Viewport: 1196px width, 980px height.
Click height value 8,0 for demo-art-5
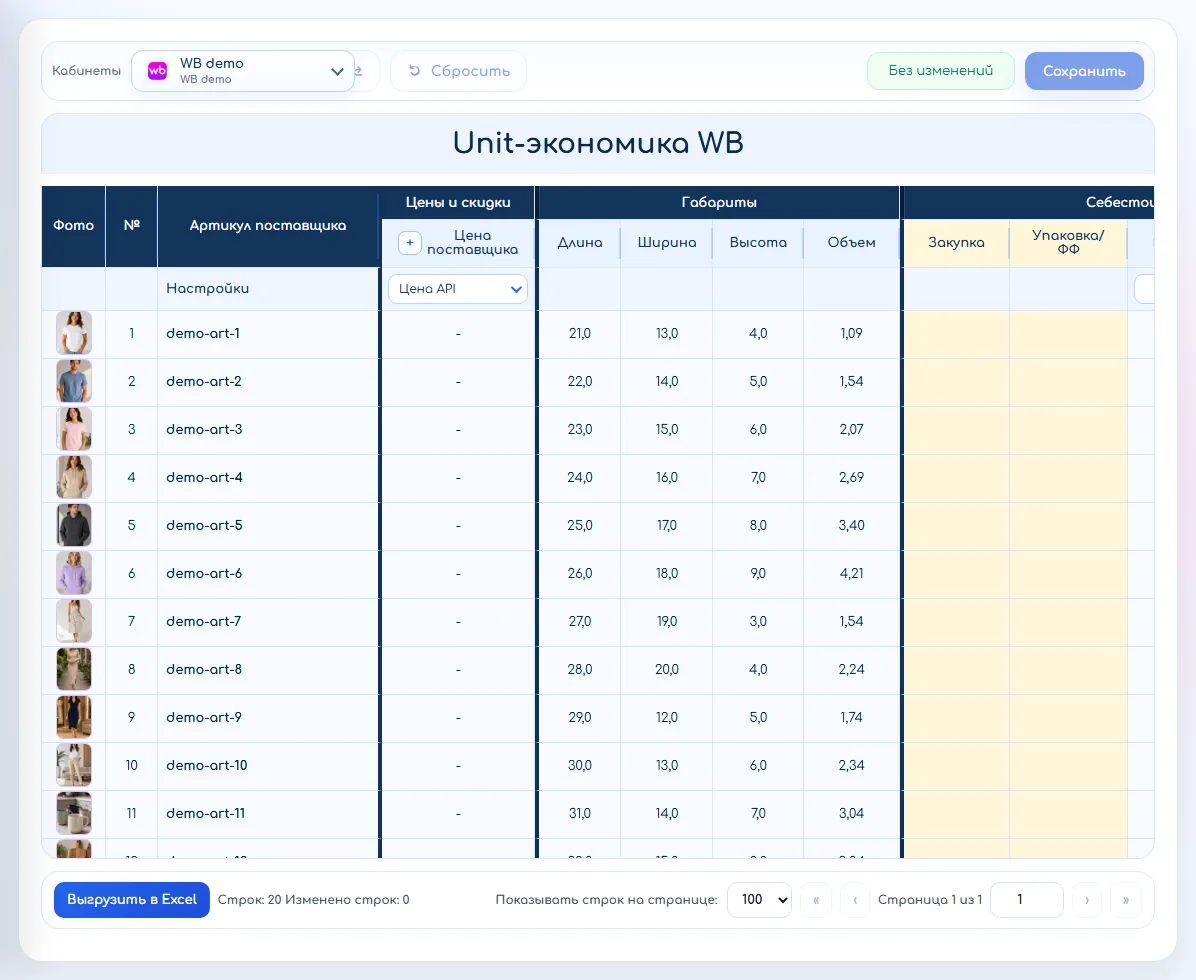[x=757, y=525]
